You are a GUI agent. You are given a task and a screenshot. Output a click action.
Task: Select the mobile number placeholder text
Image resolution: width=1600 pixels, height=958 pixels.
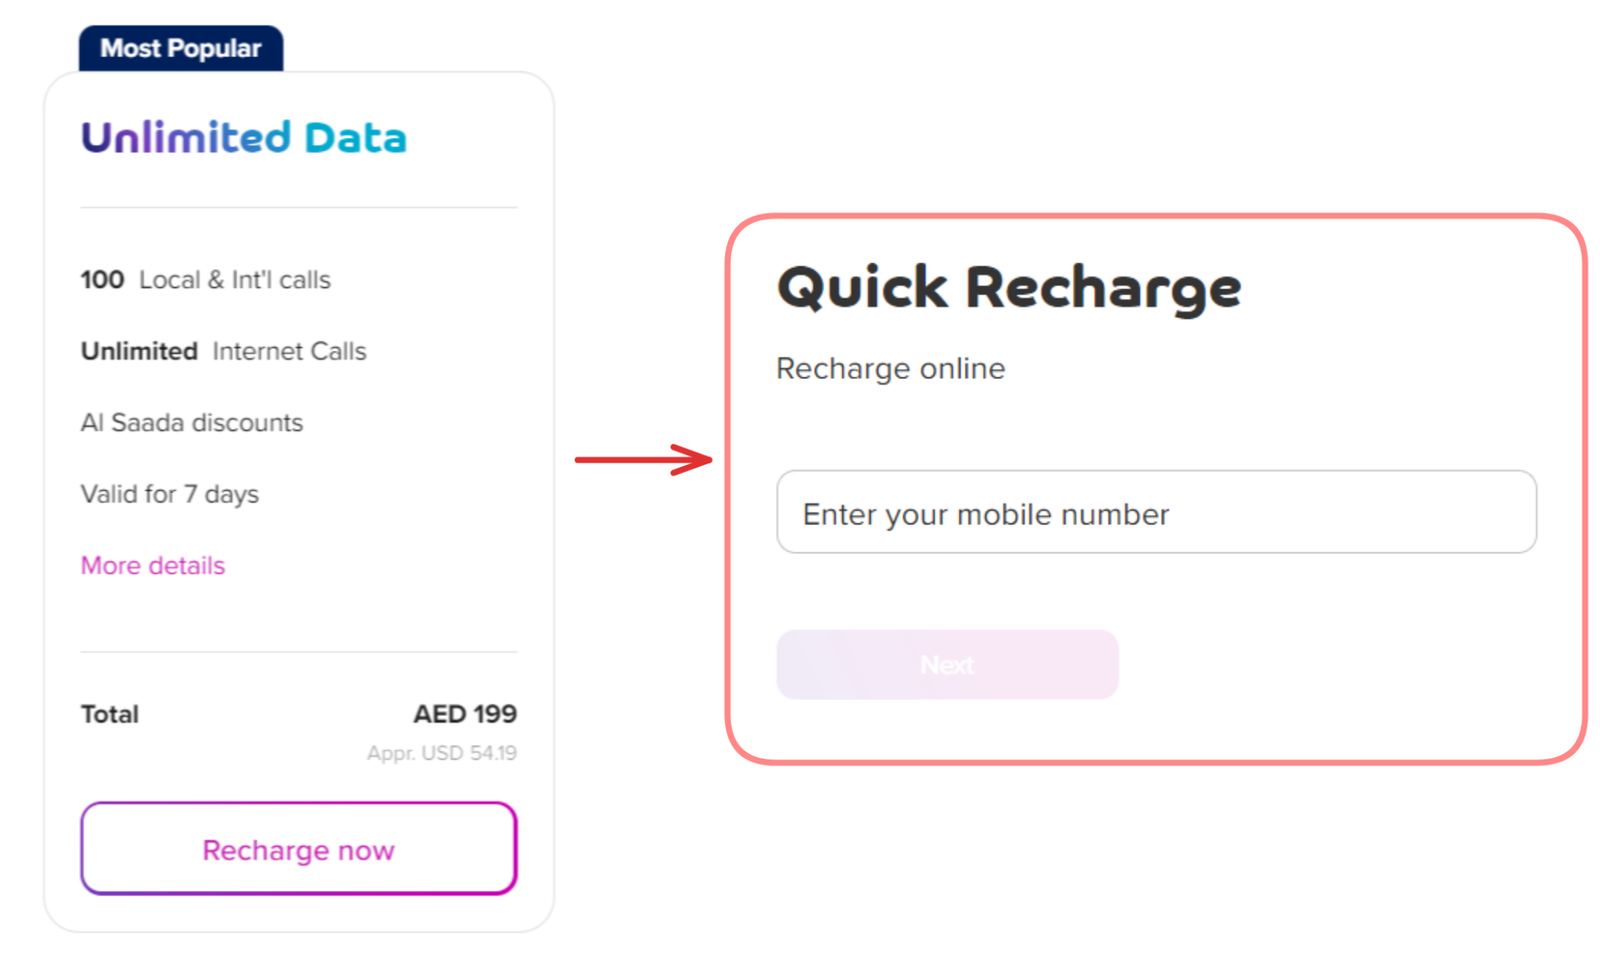pyautogui.click(x=984, y=514)
